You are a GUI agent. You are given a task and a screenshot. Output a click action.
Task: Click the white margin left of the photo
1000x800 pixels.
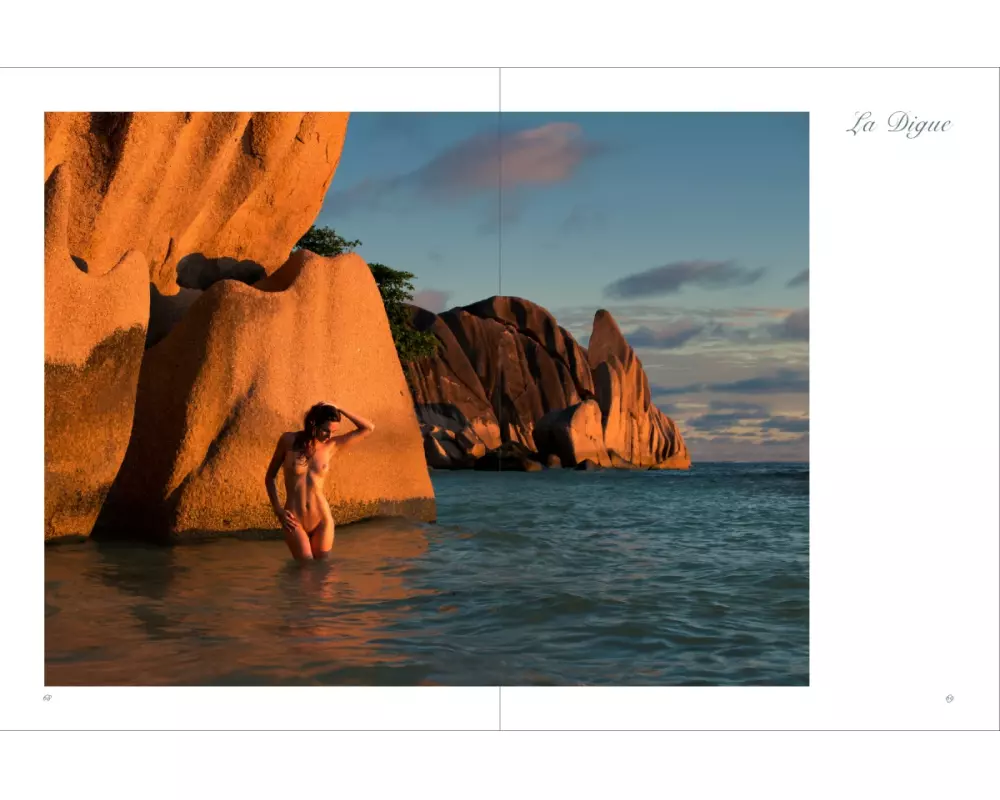(22, 400)
